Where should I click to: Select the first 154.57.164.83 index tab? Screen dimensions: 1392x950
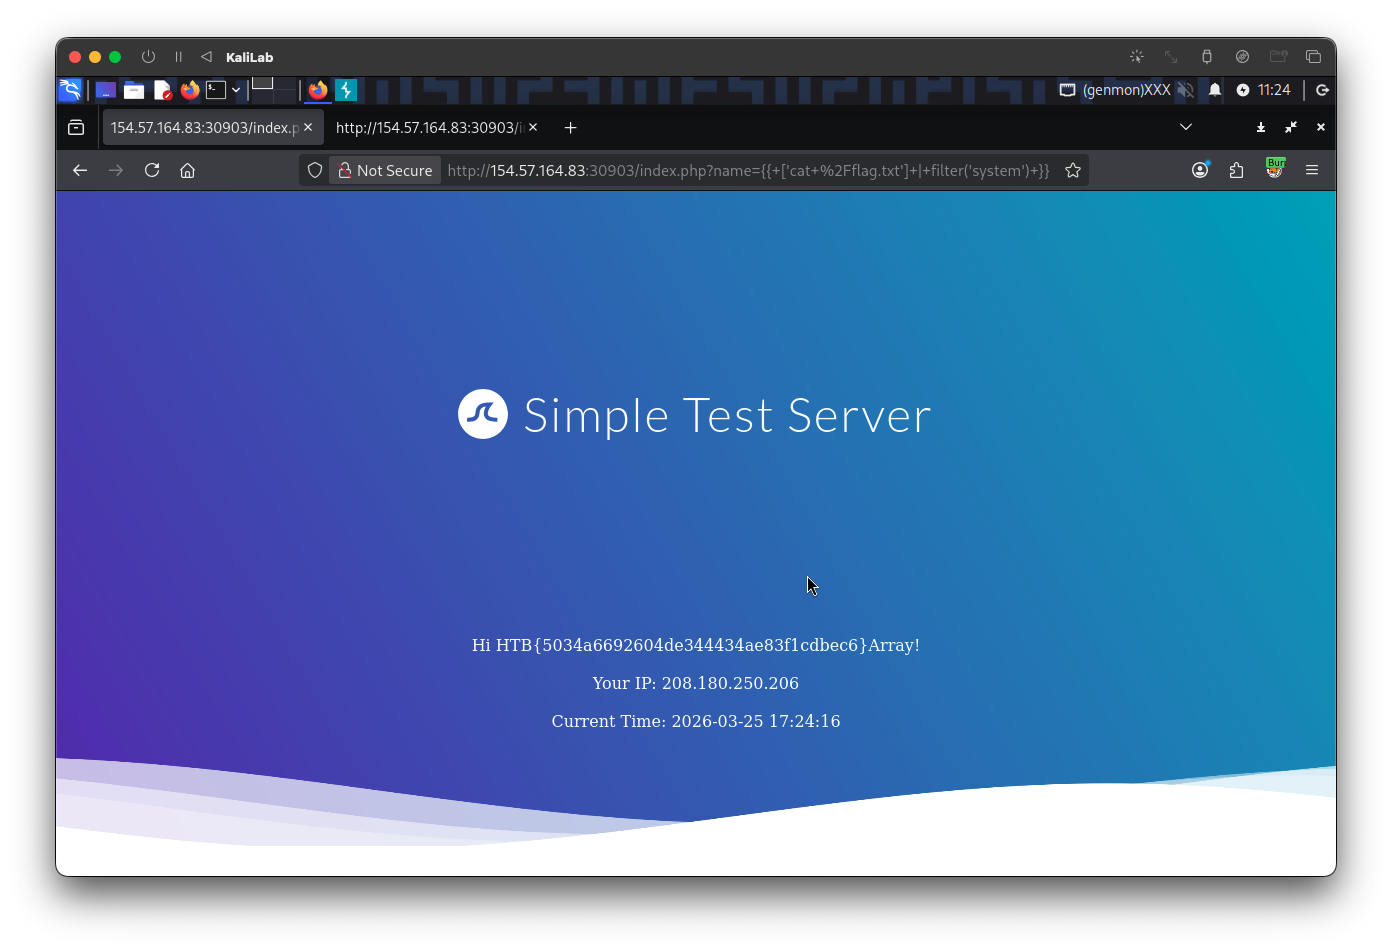[203, 127]
